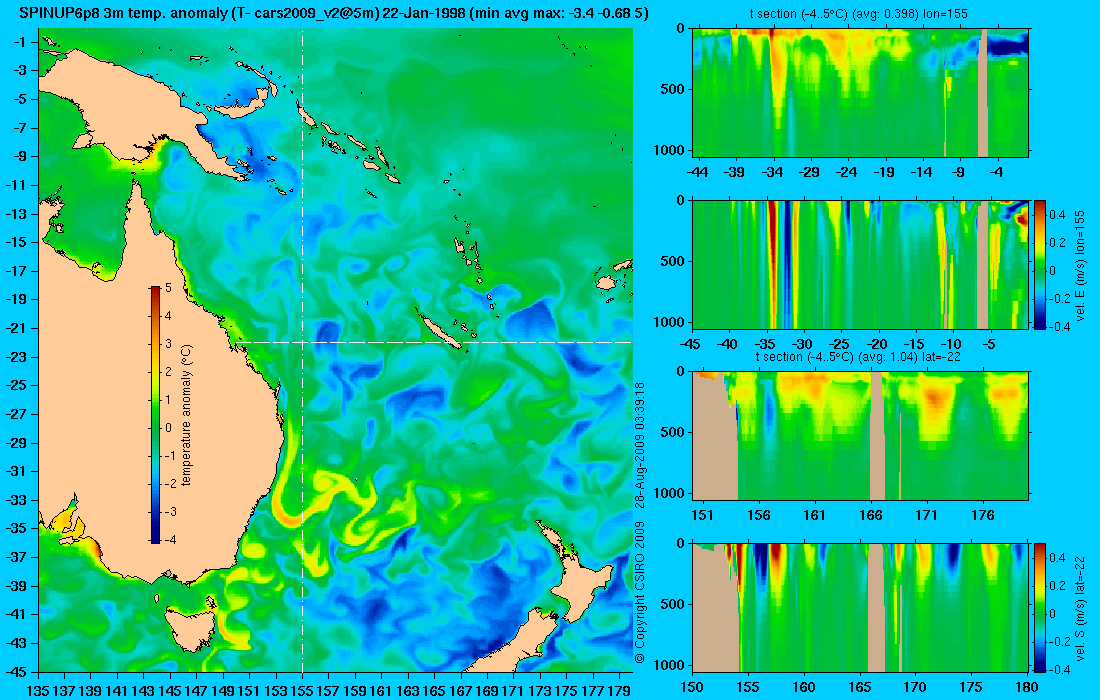Click the New Caledonia island on map
The image size is (1100, 700).
441,331
